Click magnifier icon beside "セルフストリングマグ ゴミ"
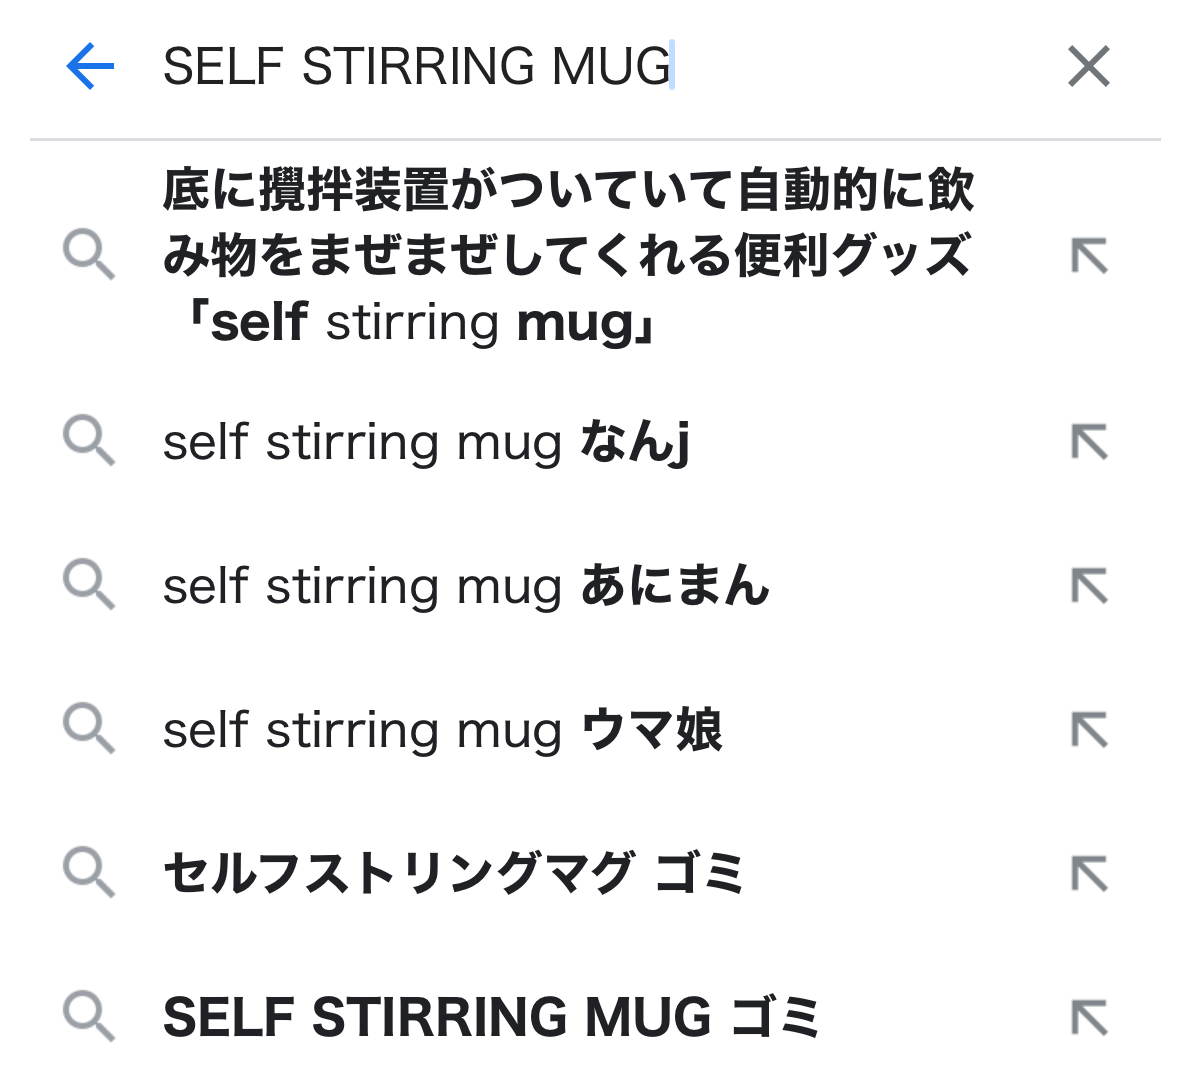Viewport: 1179px width, 1076px height. point(89,874)
